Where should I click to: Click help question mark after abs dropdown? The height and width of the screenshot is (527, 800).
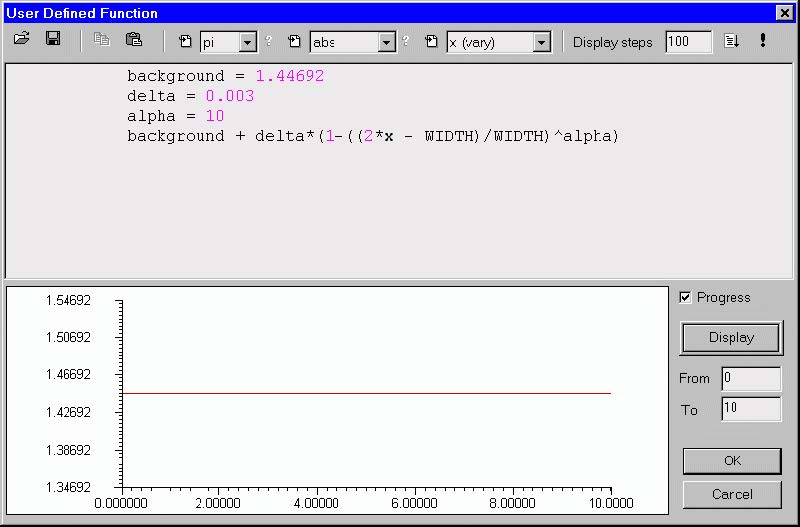tap(406, 41)
